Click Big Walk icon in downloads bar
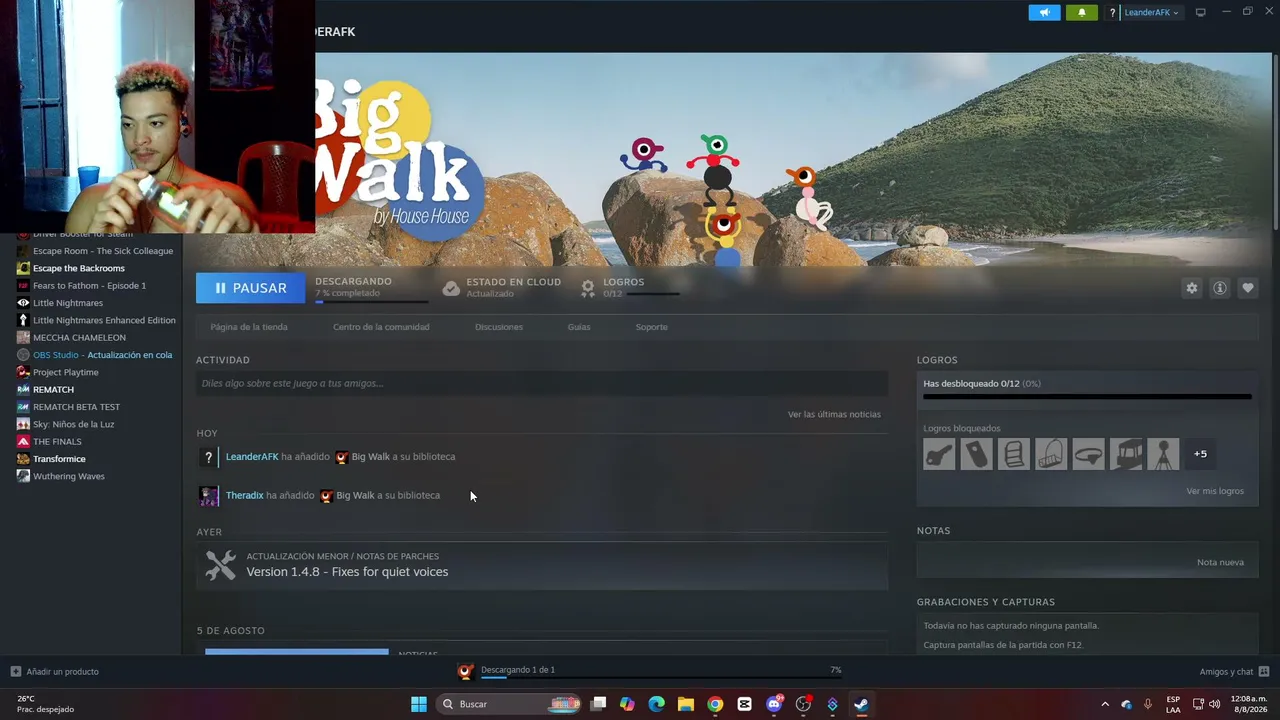The width and height of the screenshot is (1280, 720). (x=465, y=671)
